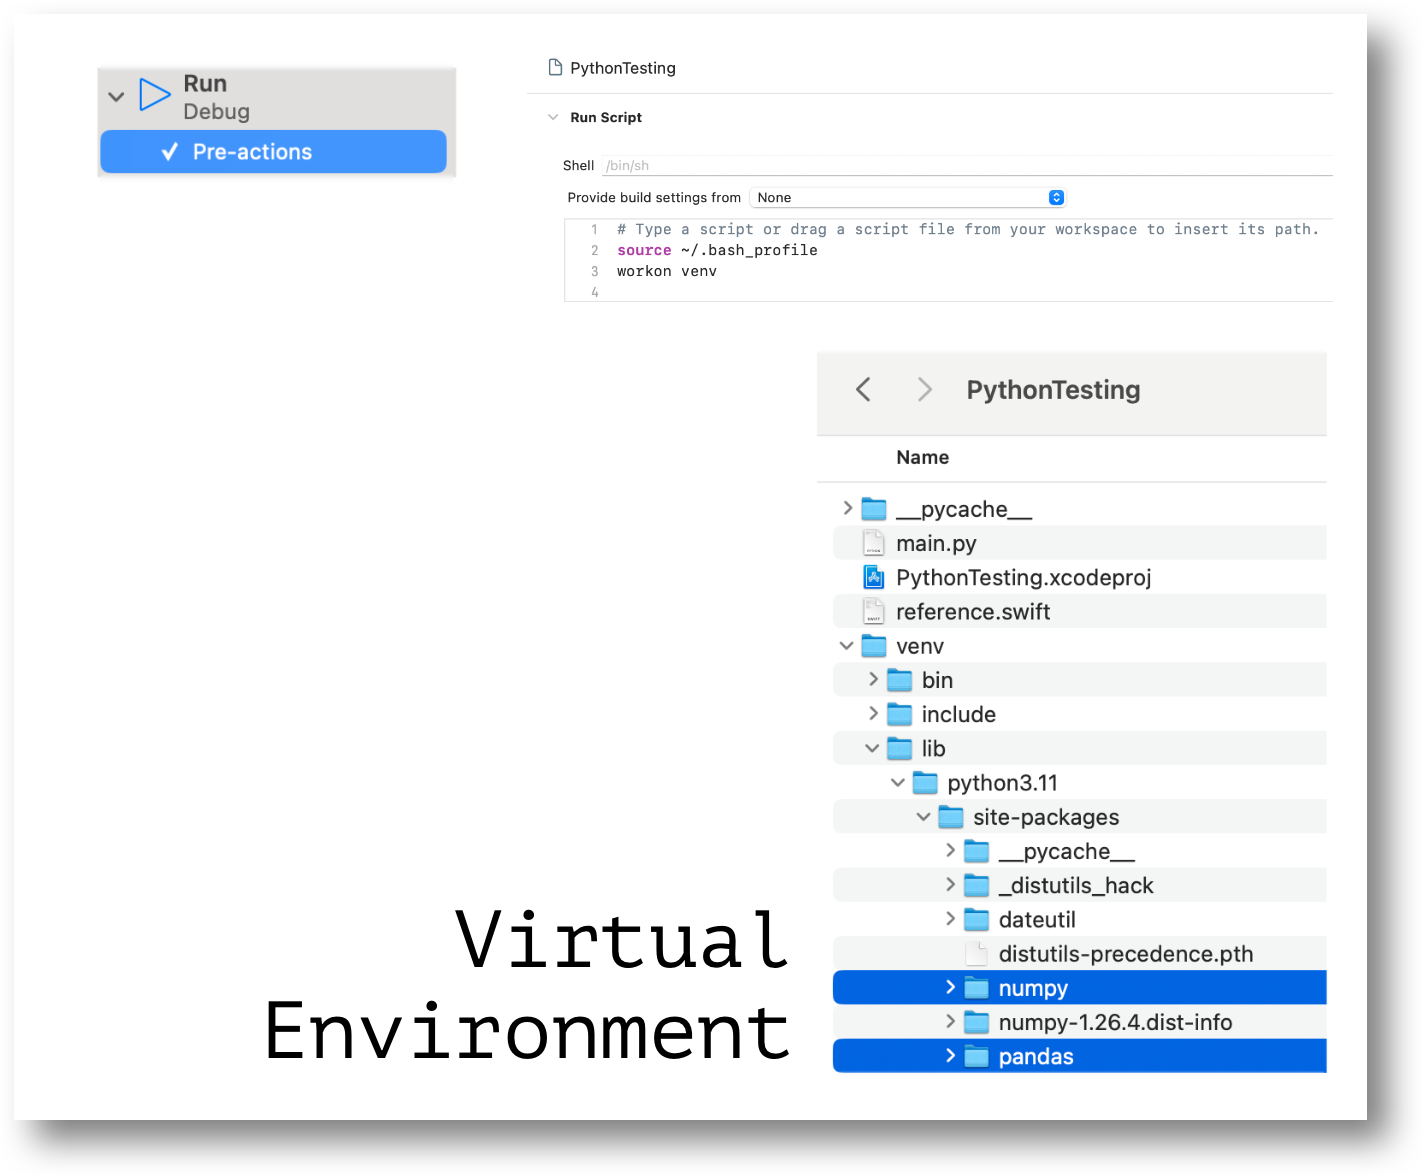
Task: Expand the numpy-1.26.4.dist-info folder
Action: coord(951,1021)
